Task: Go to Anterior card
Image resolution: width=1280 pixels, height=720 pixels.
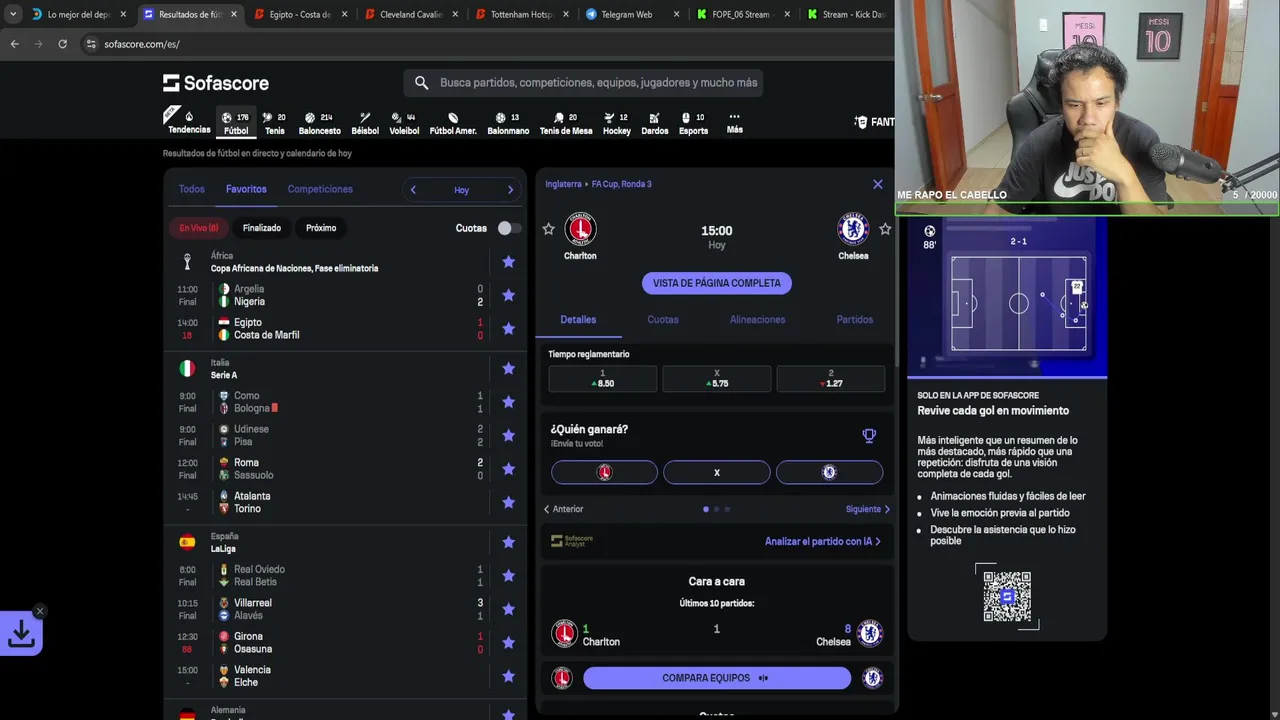Action: pos(563,509)
